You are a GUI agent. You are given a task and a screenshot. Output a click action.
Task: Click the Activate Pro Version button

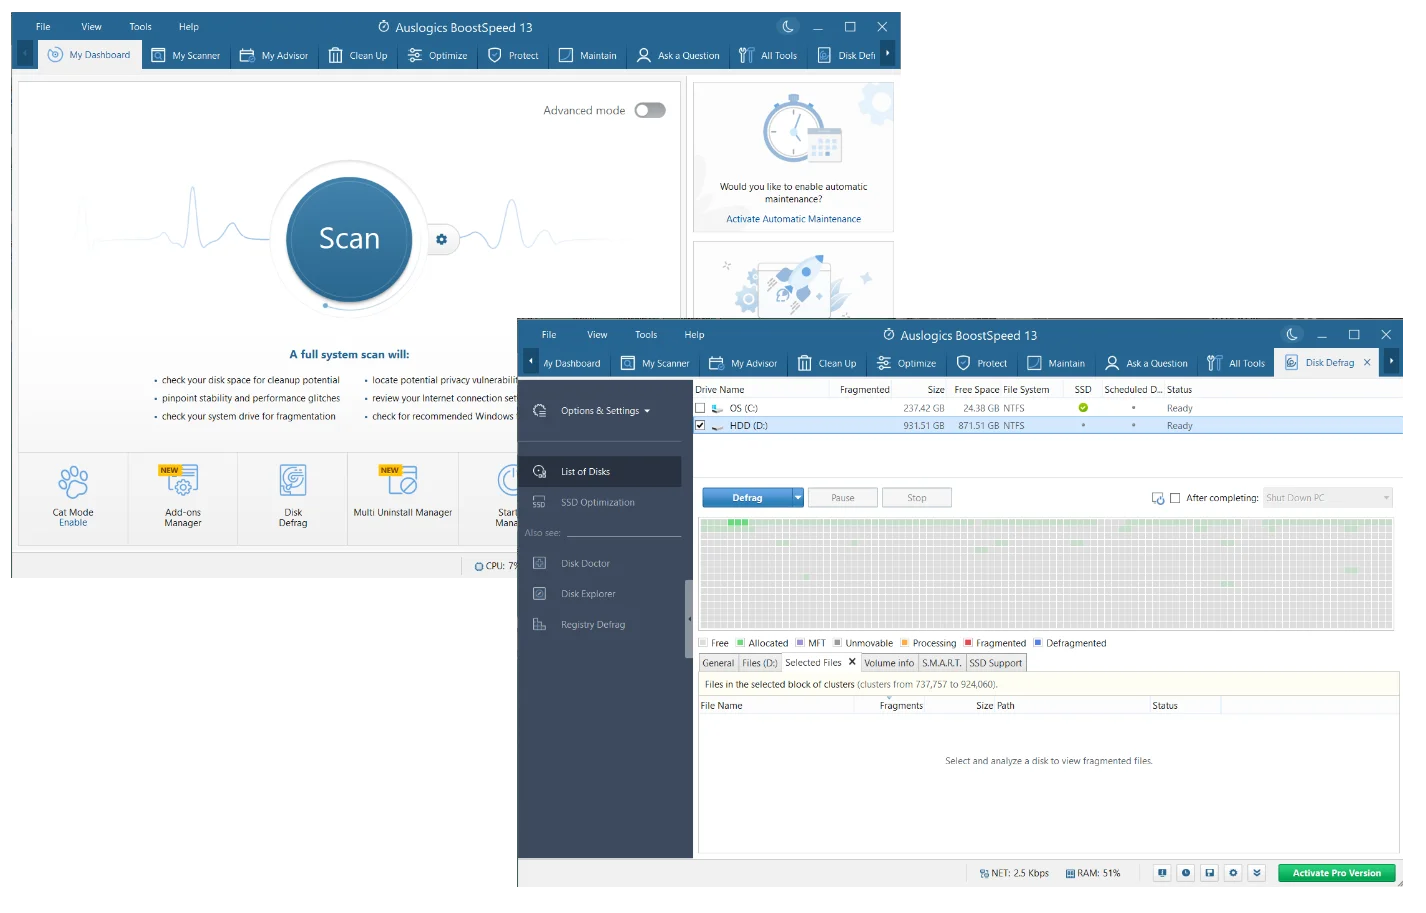(x=1336, y=873)
